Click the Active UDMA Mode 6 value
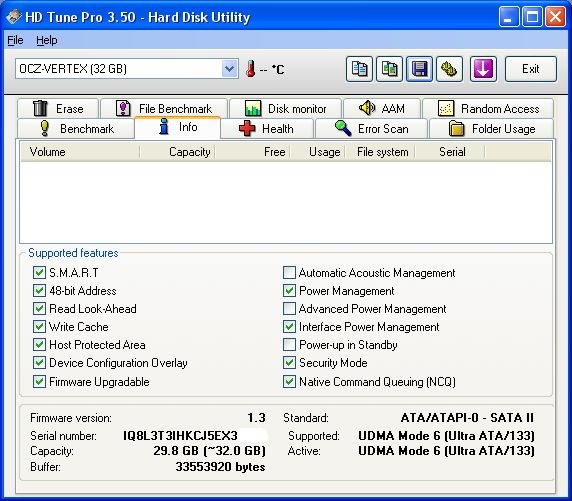The image size is (572, 501). click(447, 451)
